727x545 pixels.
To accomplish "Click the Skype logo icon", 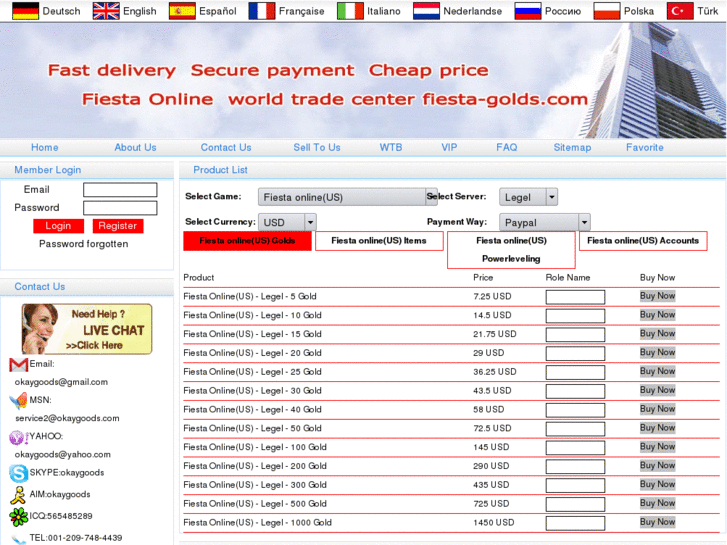I will point(19,473).
